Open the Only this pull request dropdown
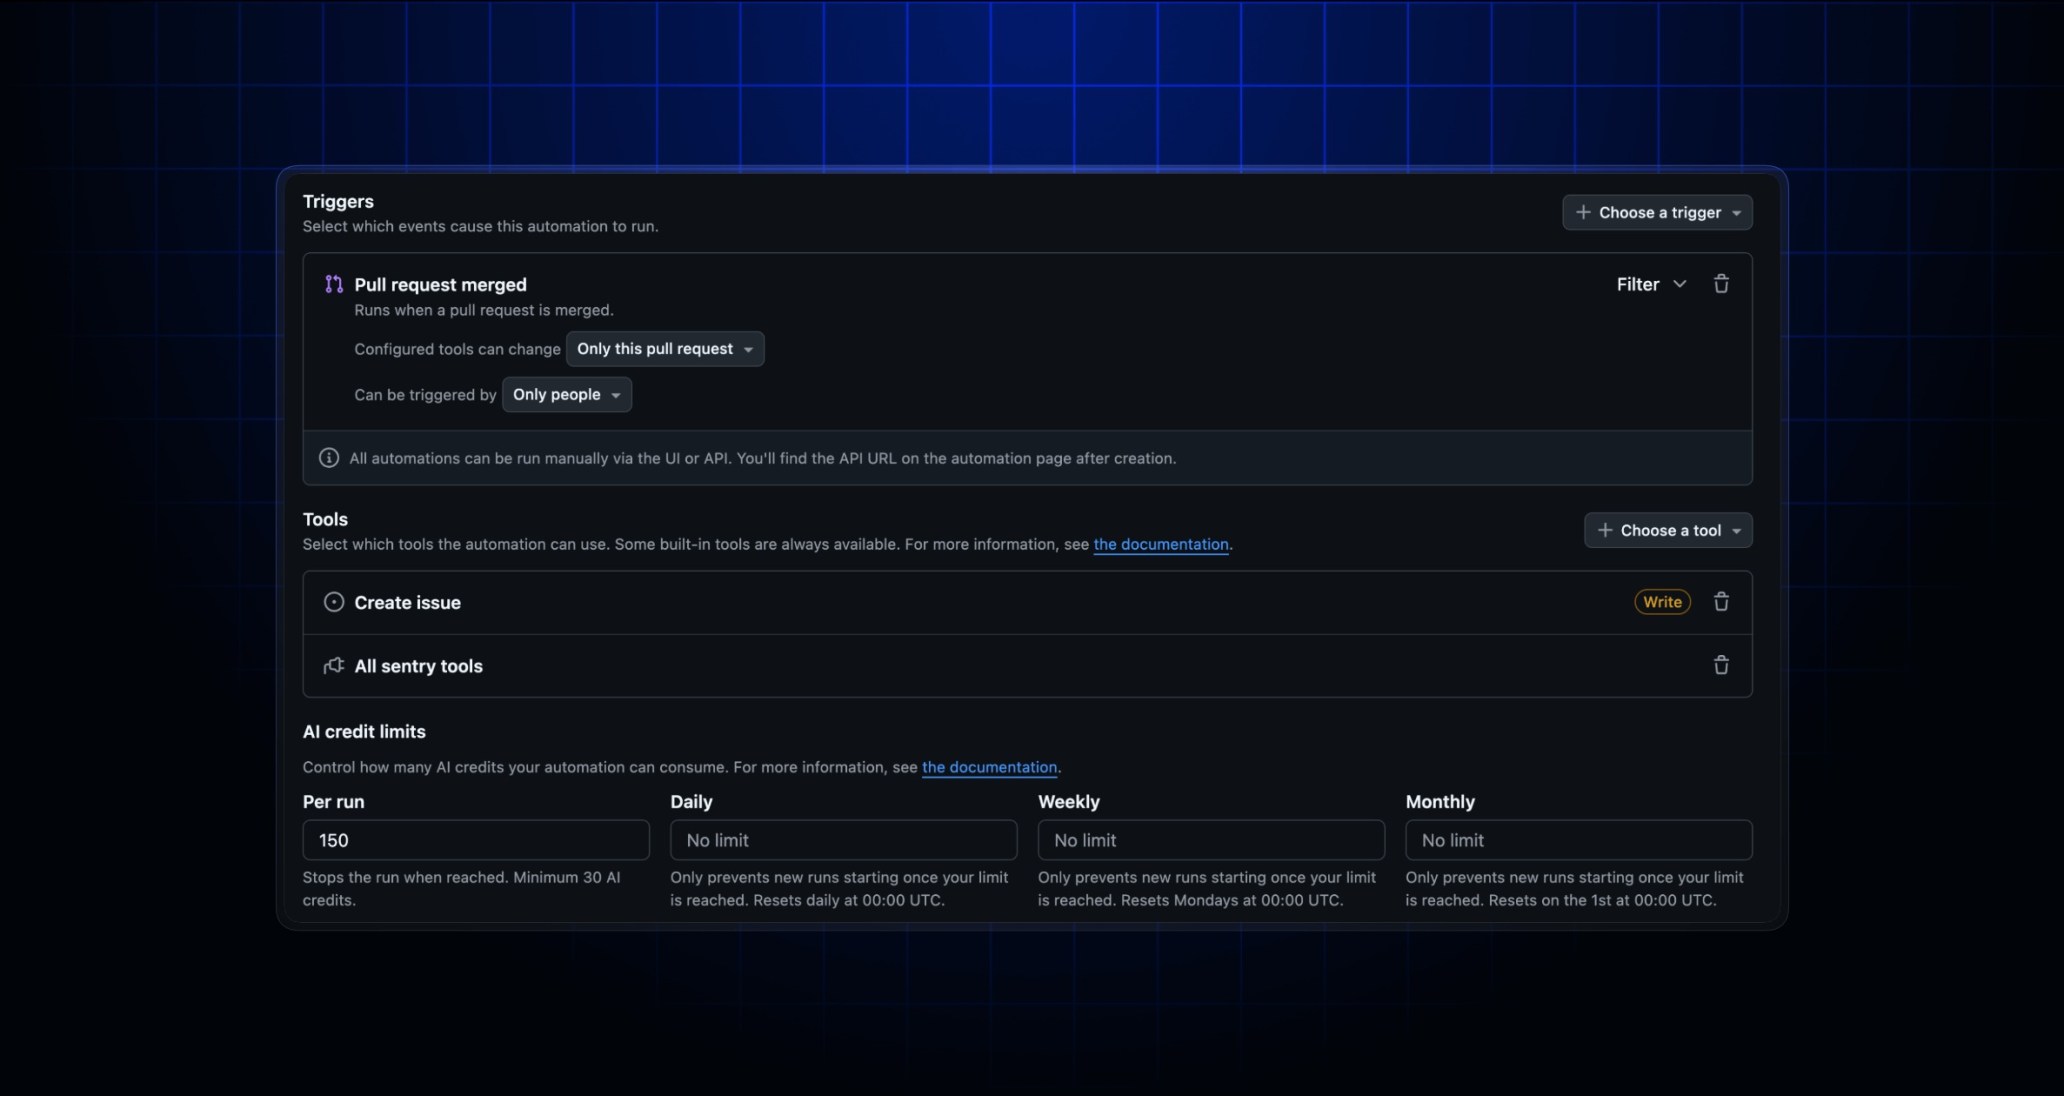This screenshot has width=2064, height=1096. 665,349
